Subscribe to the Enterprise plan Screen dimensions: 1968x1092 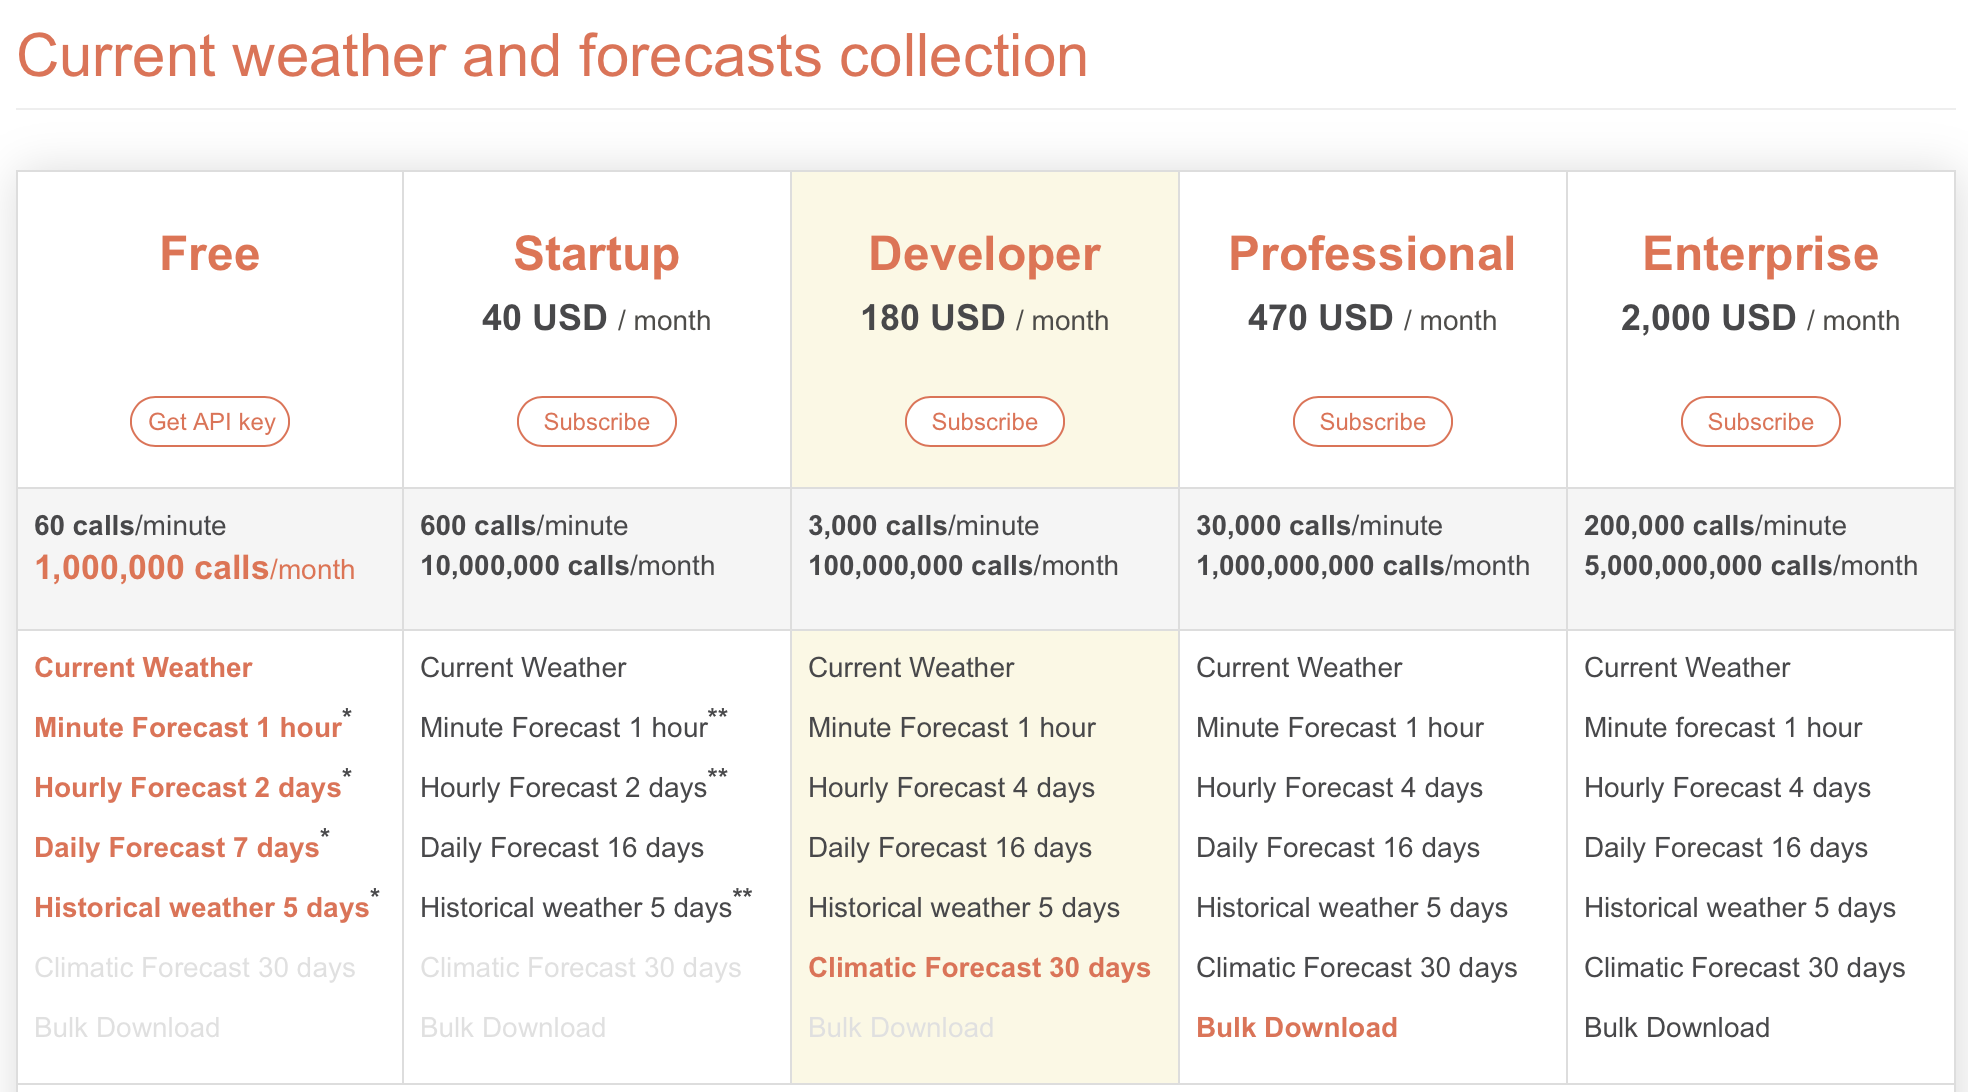[x=1761, y=422]
